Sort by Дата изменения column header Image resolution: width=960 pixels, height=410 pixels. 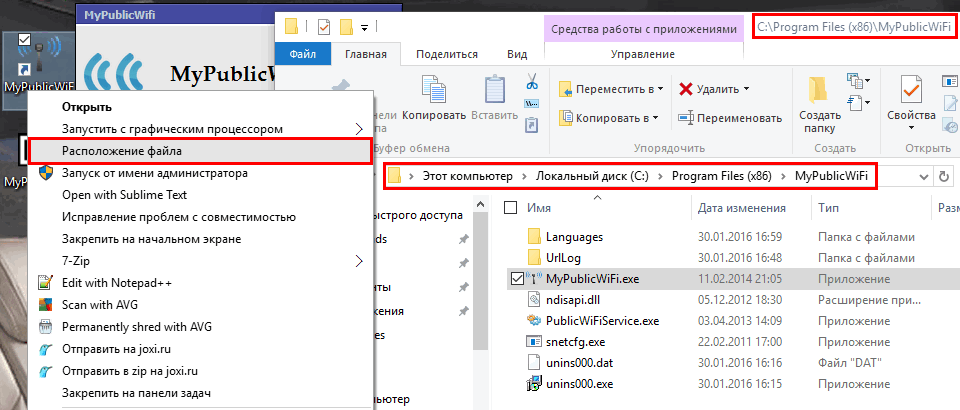tap(741, 208)
